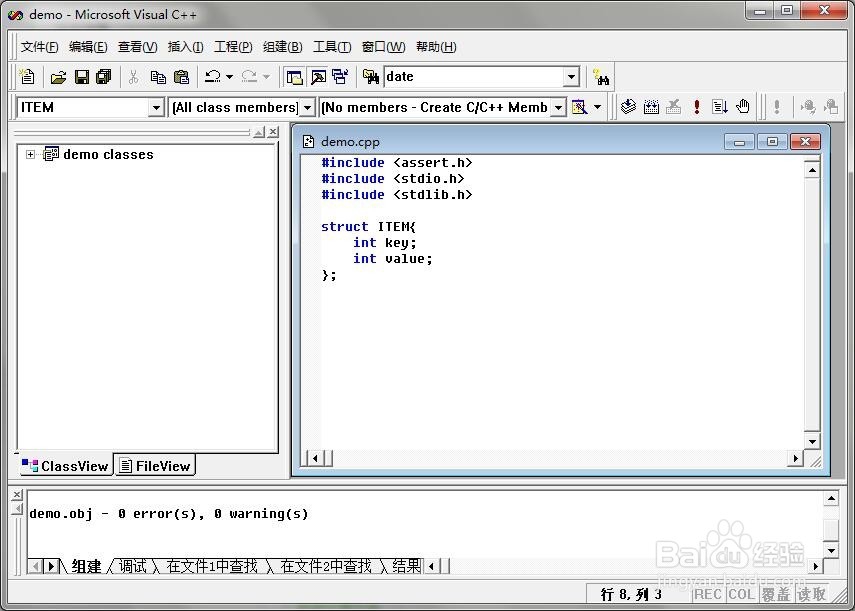
Task: Click the demo.obj 0 error(s) output line
Action: pos(168,513)
